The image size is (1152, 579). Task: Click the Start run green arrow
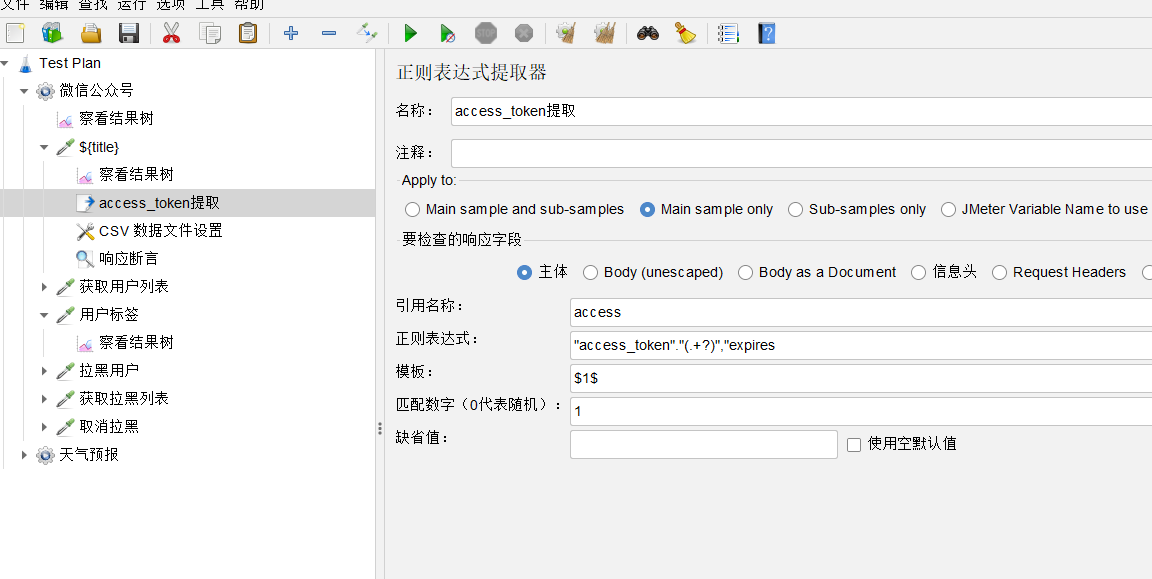tap(410, 33)
